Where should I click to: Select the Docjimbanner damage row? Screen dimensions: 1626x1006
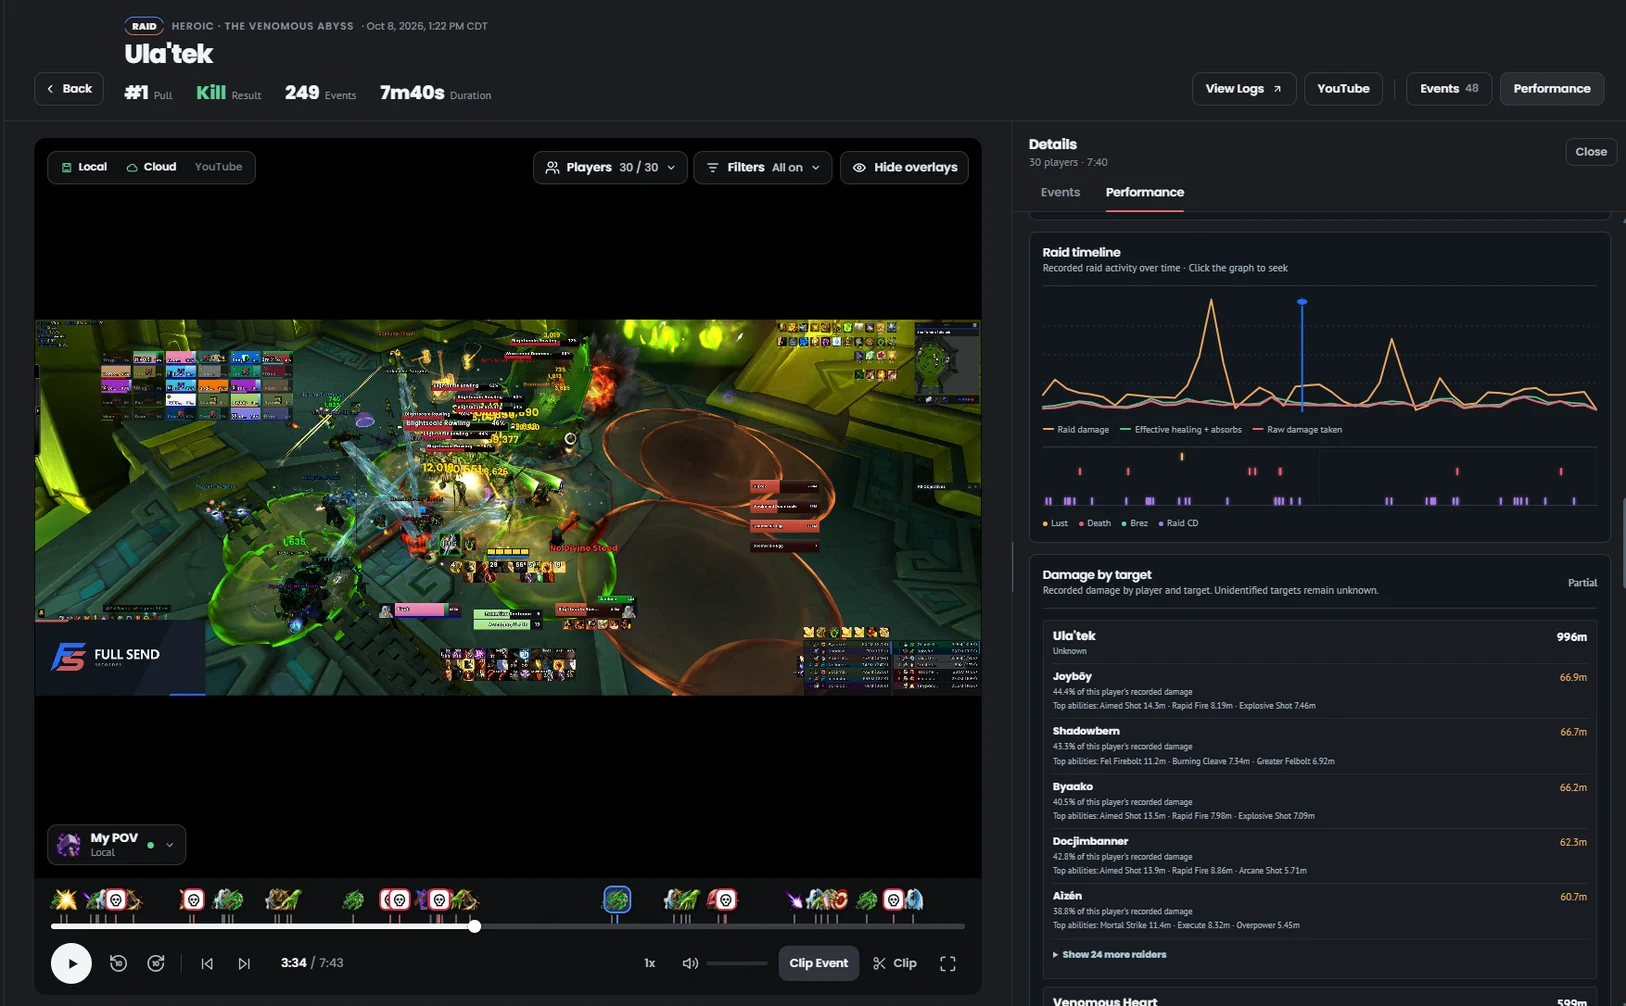[x=1319, y=856]
